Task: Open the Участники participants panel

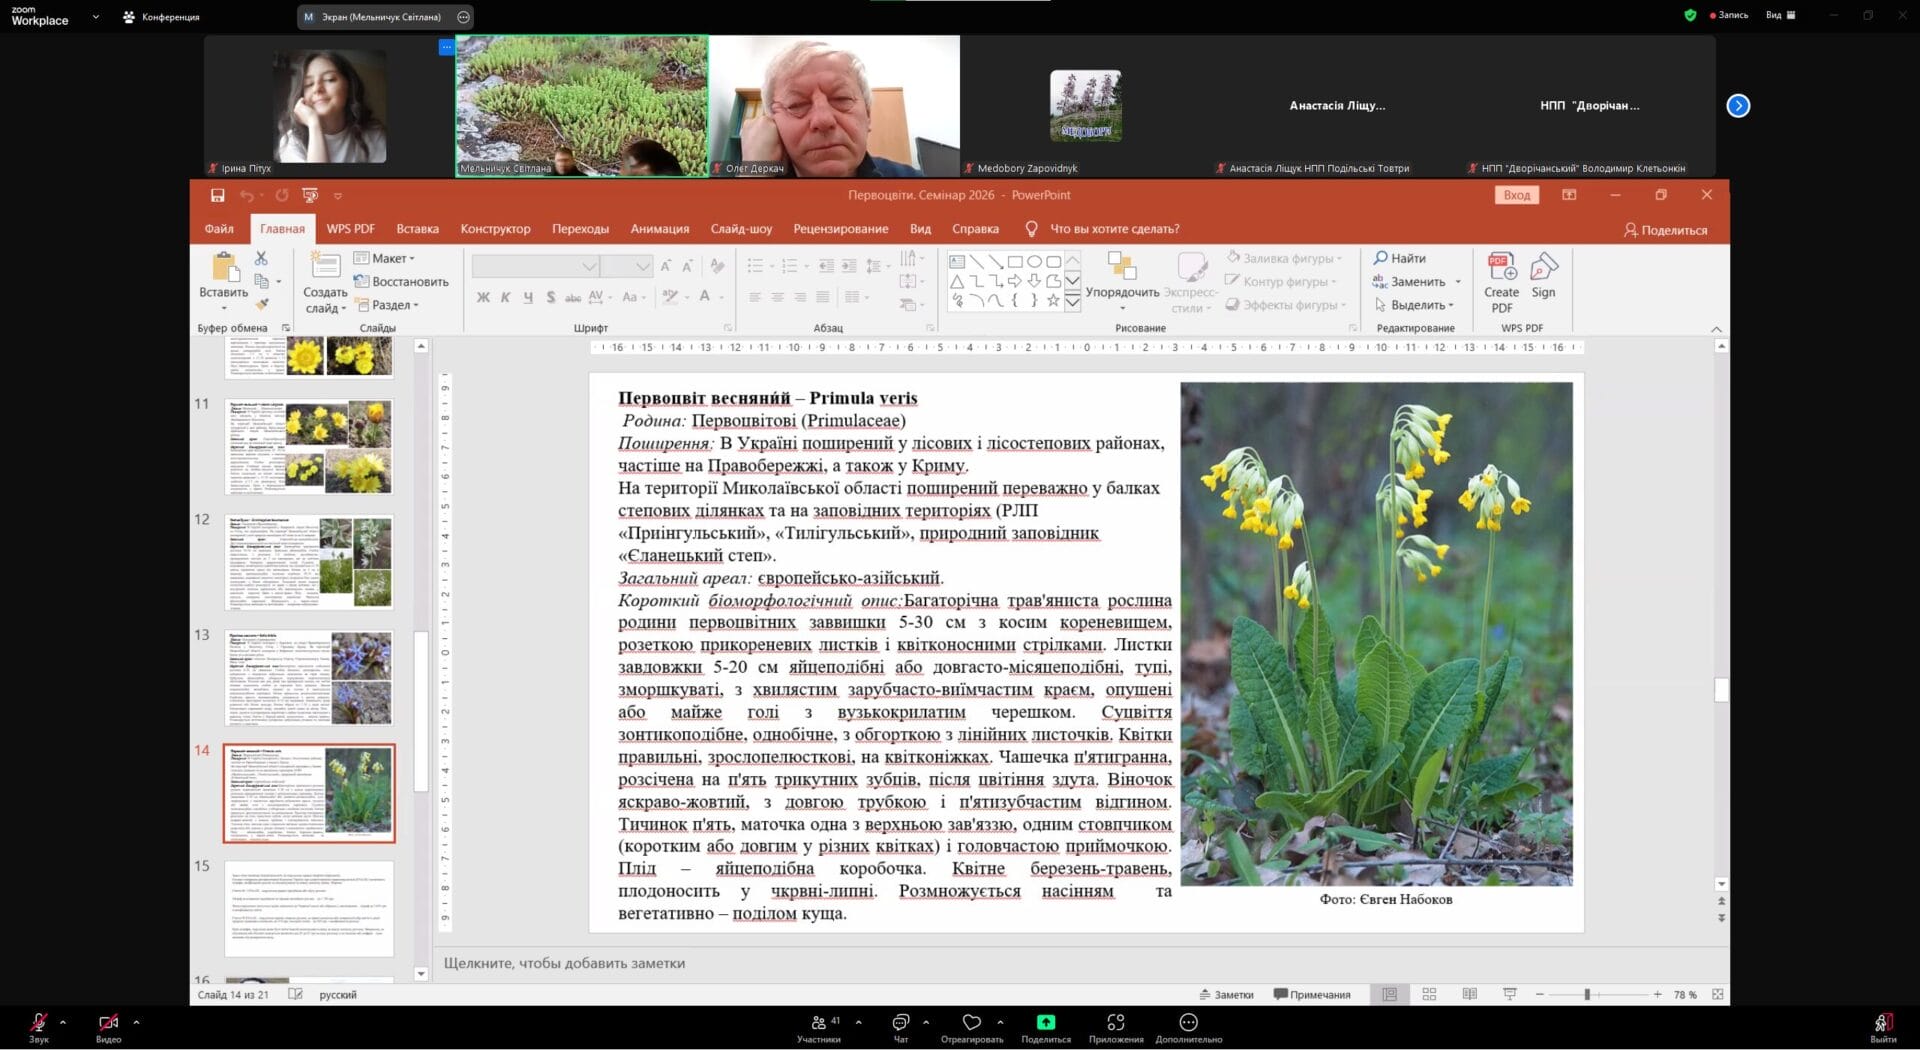Action: point(819,1023)
